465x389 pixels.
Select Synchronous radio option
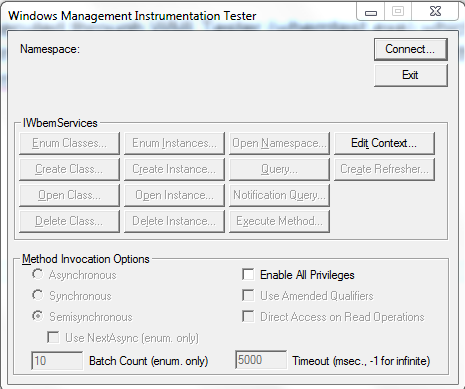38,295
